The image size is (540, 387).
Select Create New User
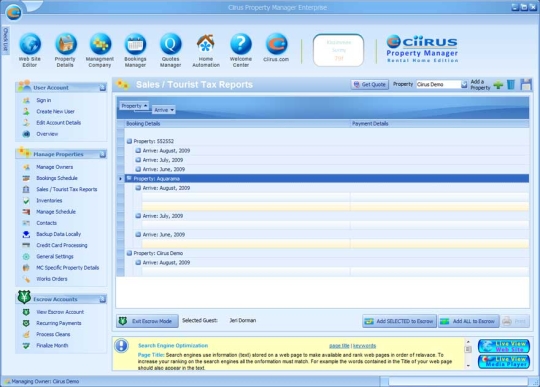(x=55, y=112)
